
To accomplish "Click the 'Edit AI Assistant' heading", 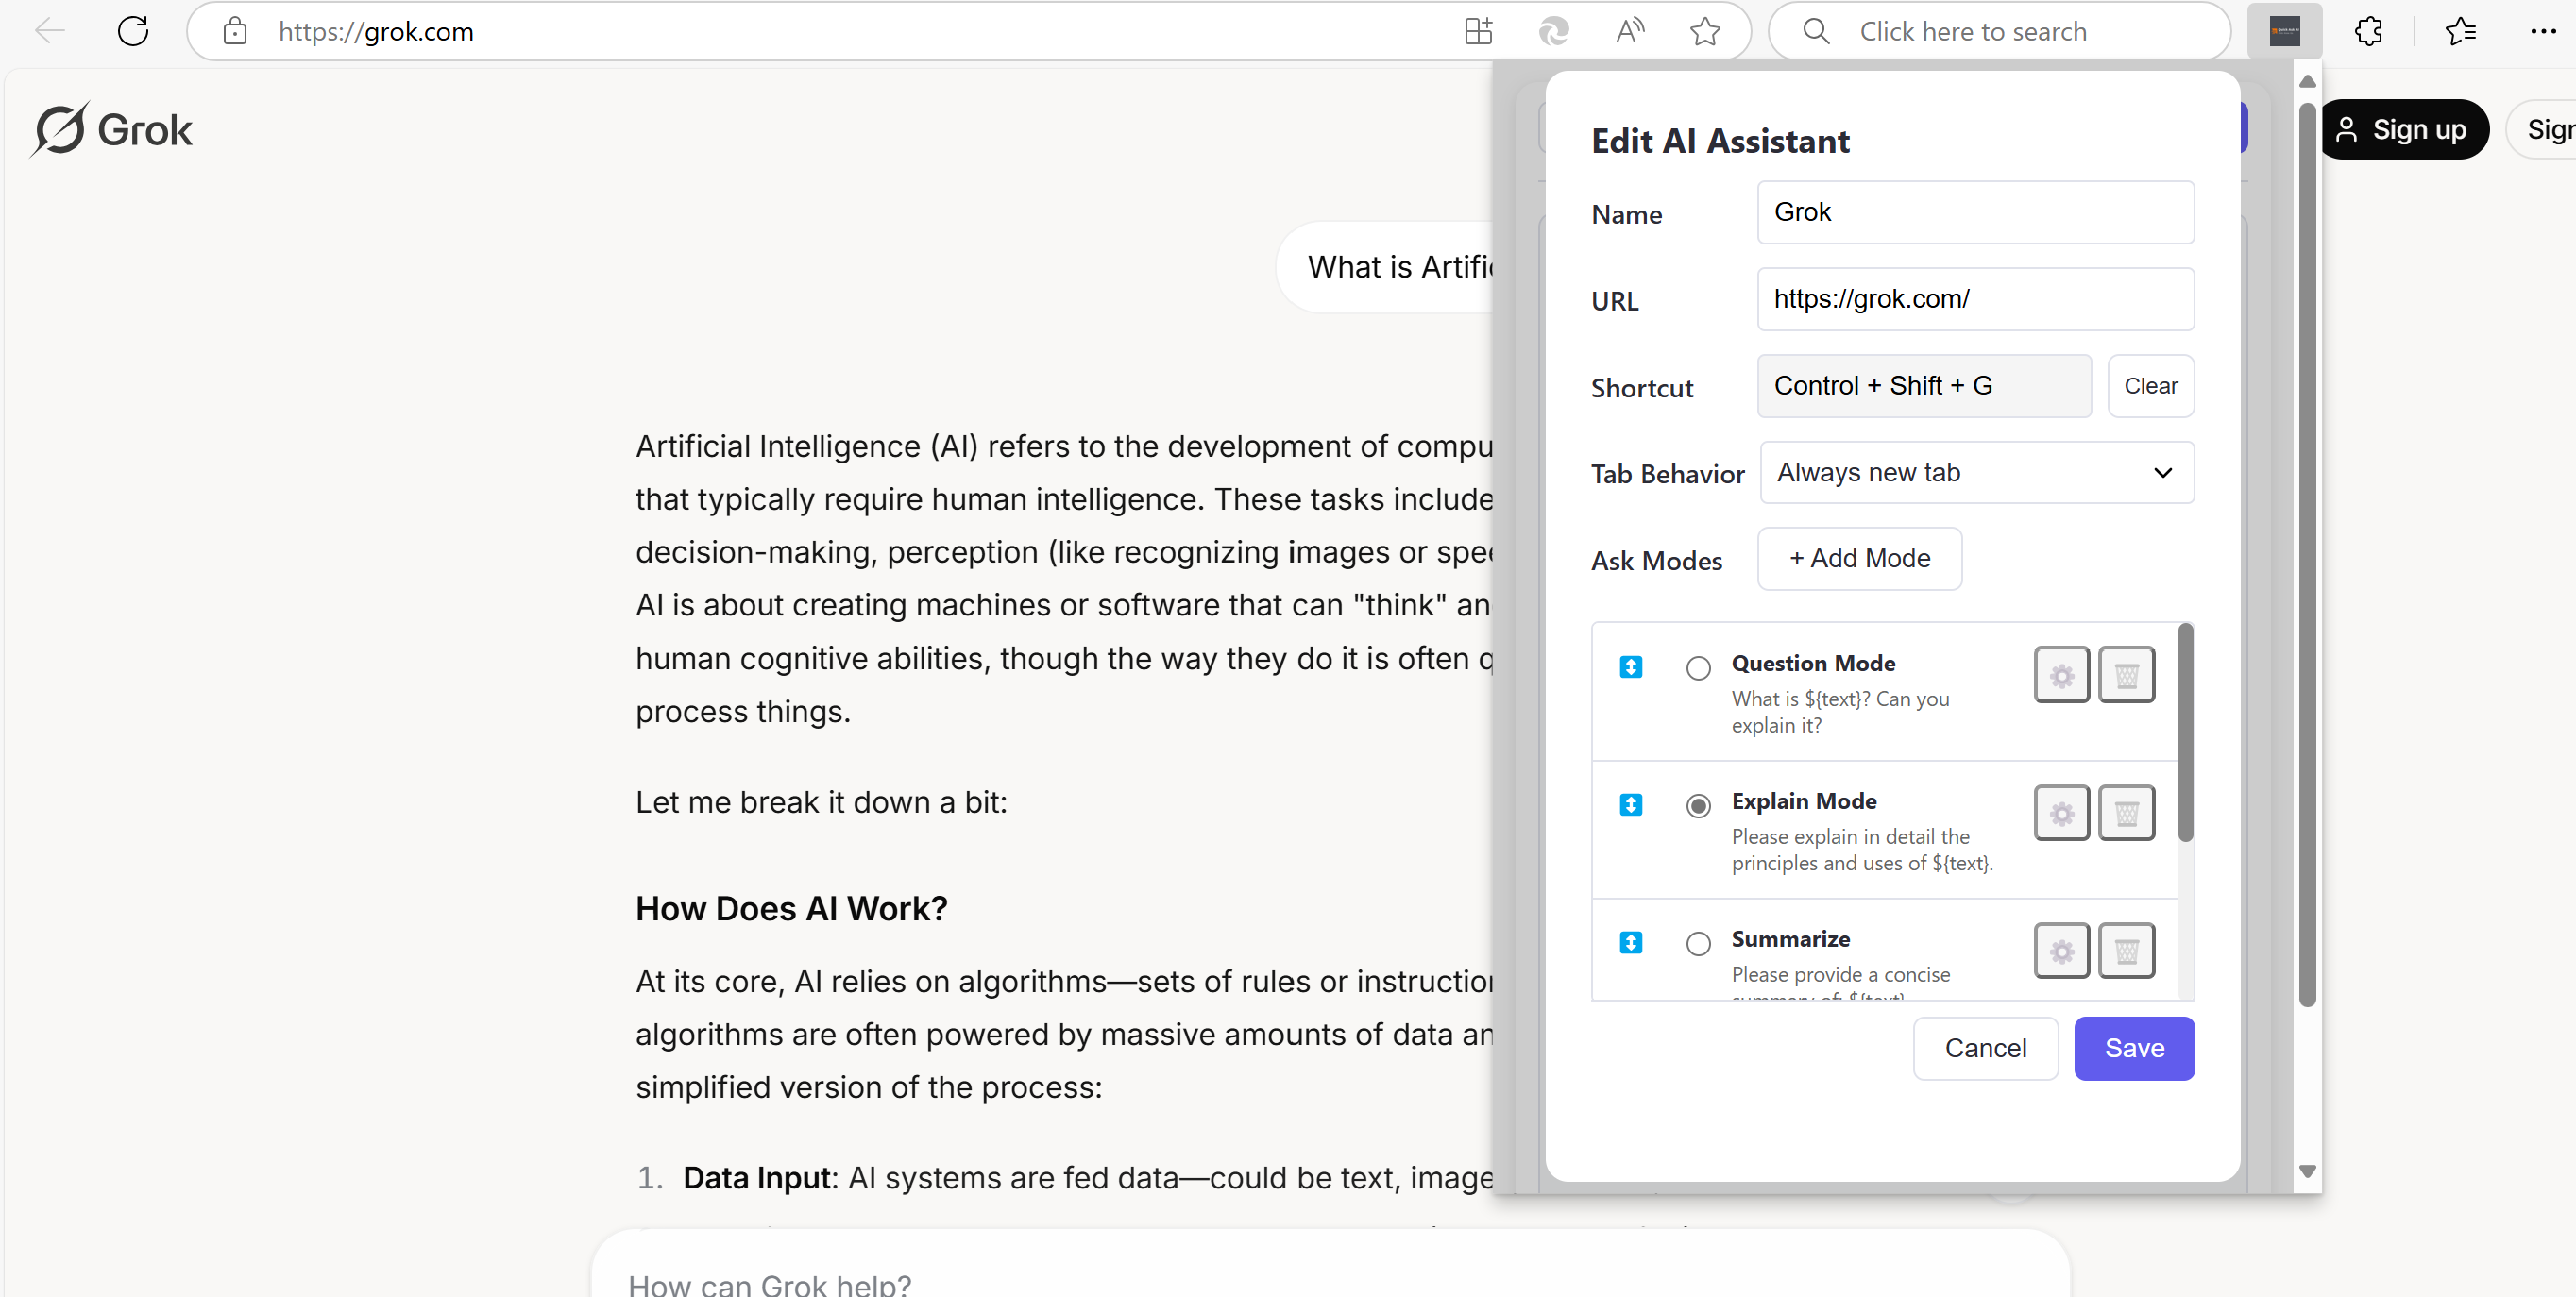I will pos(1720,141).
